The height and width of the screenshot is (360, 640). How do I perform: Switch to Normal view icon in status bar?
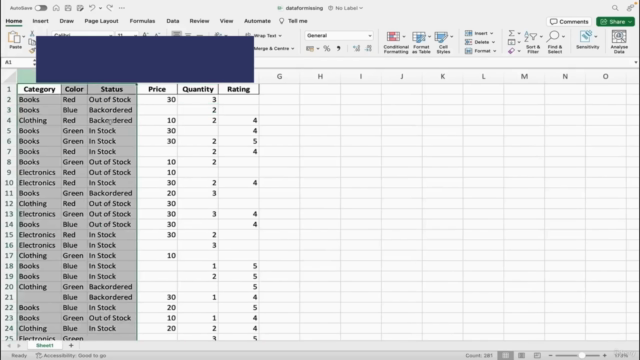coord(505,356)
